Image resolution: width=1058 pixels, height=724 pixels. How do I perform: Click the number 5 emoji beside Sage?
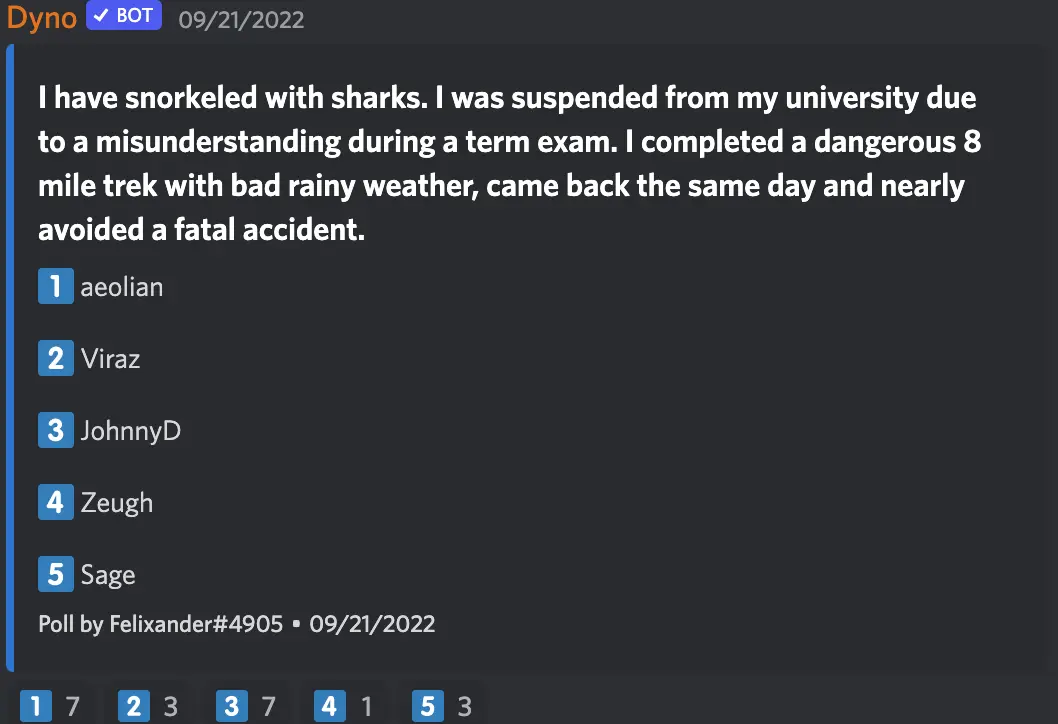coord(55,574)
